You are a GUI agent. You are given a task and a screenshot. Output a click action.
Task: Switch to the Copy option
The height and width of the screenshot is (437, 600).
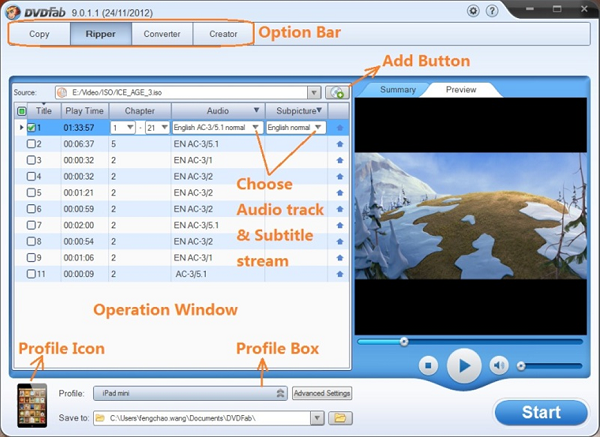[39, 34]
